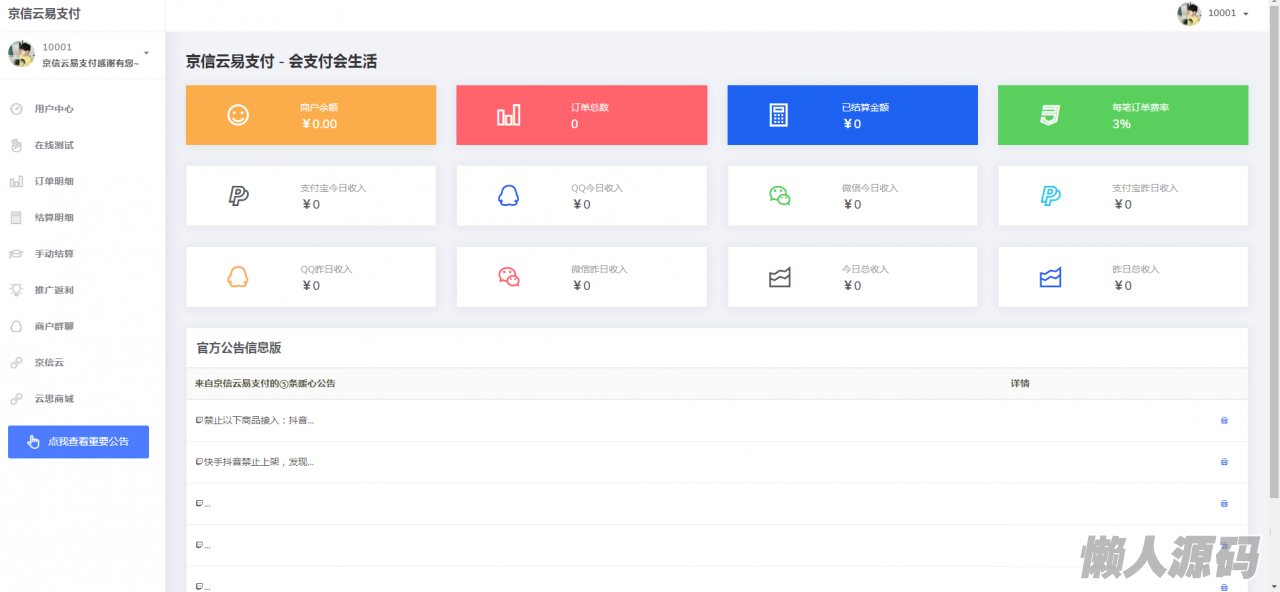Screen dimensions: 1280x592
Task: Click the top-right user avatar picture
Action: pyautogui.click(x=1189, y=14)
